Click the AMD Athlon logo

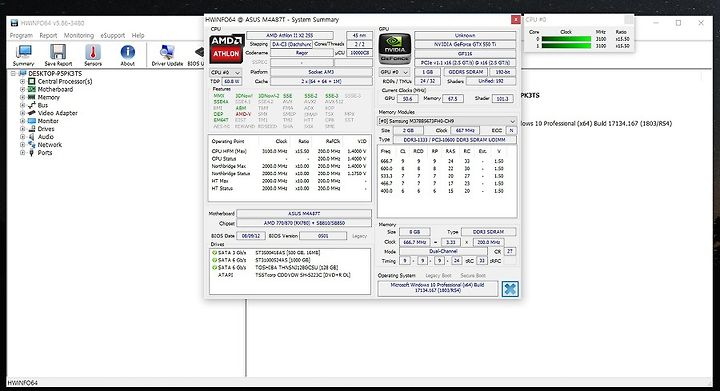click(226, 49)
